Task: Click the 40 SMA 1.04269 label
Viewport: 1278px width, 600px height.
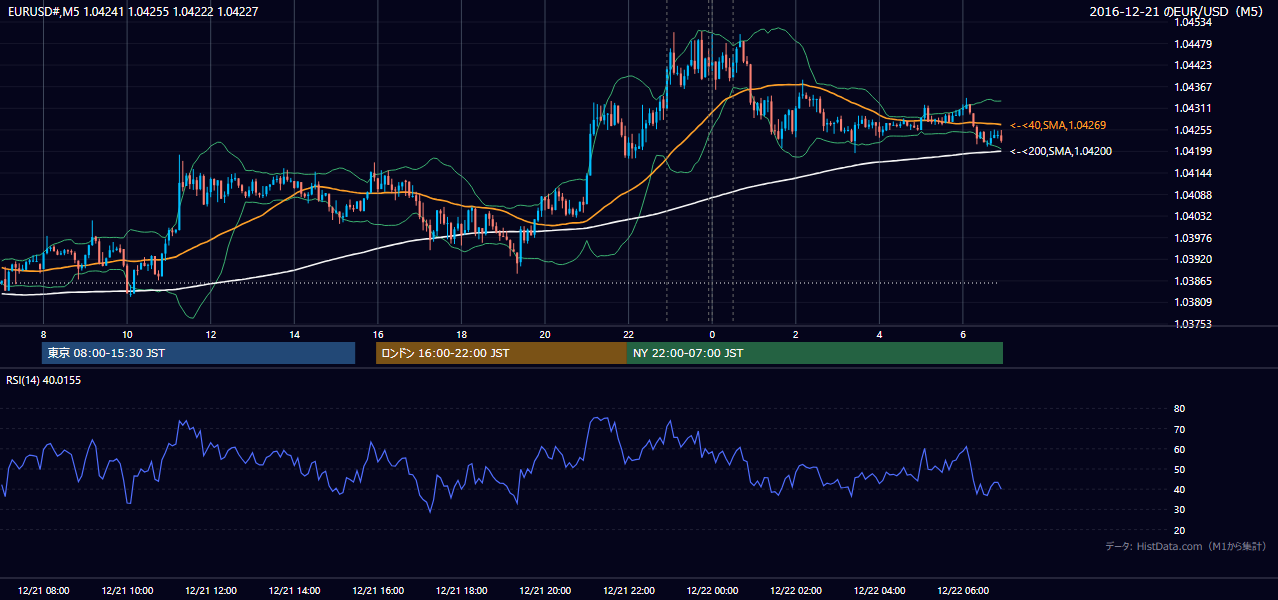Action: click(x=1058, y=125)
